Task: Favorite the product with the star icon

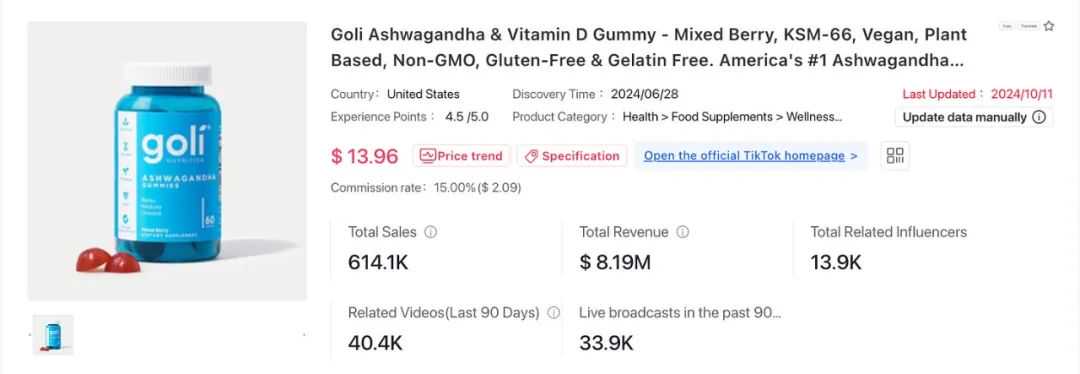Action: pos(1048,26)
